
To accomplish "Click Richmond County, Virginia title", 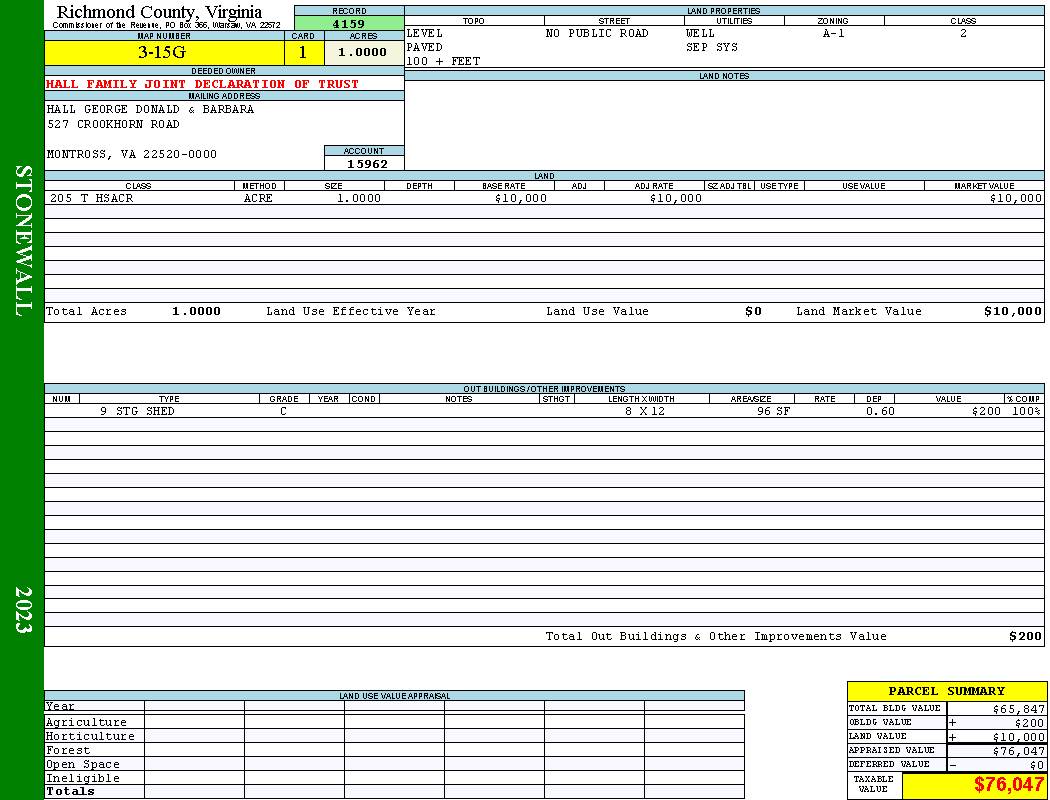I will pyautogui.click(x=159, y=12).
